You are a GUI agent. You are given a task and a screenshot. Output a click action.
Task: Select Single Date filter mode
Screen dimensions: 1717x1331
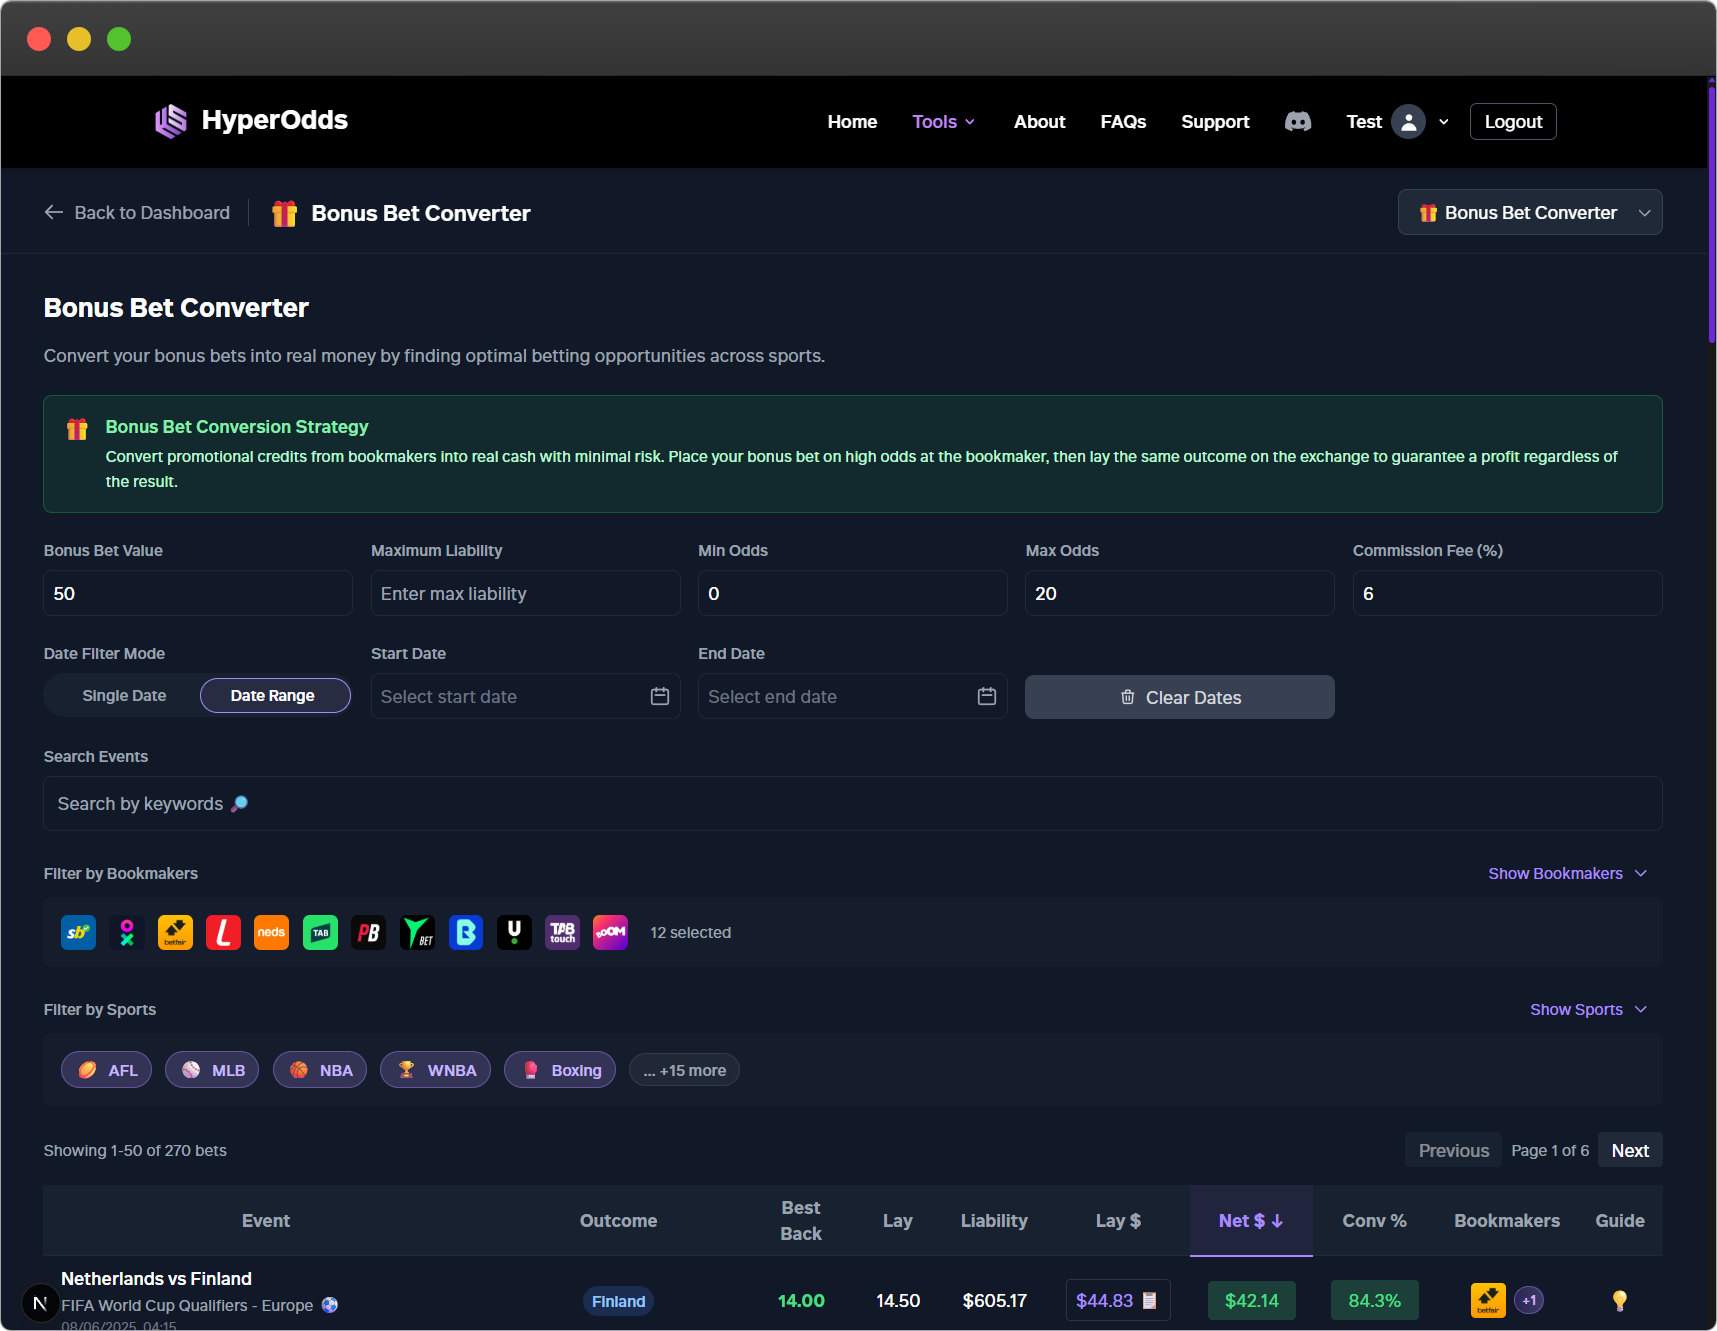click(124, 696)
